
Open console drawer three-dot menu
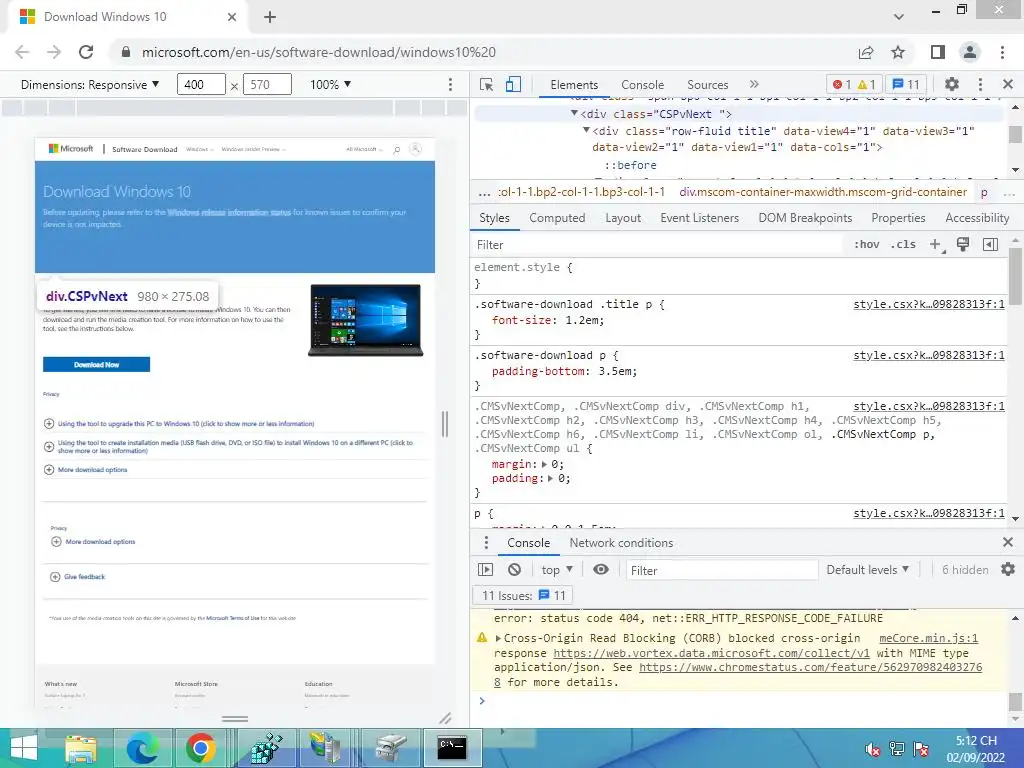(486, 543)
